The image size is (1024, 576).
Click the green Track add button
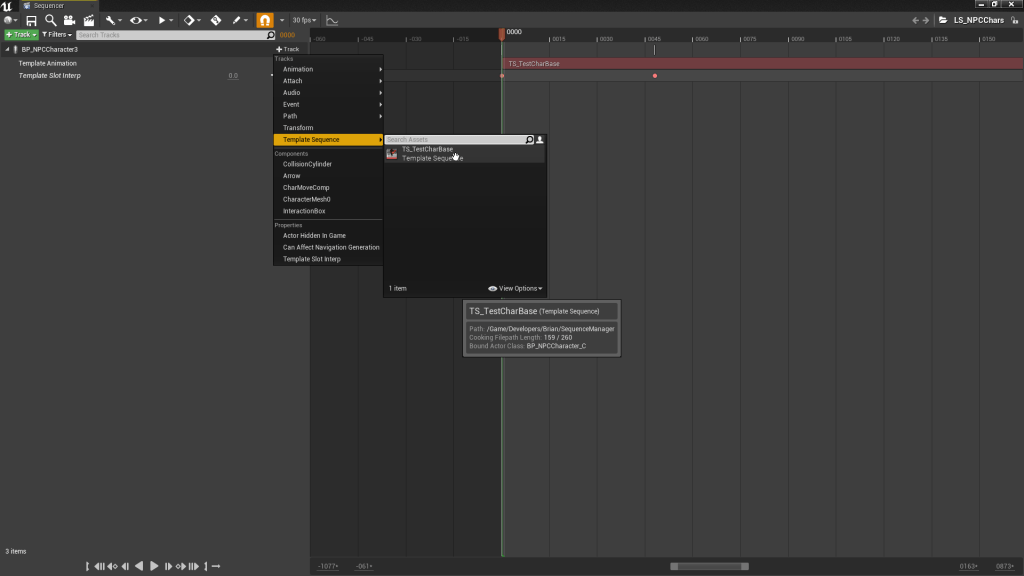[x=20, y=35]
